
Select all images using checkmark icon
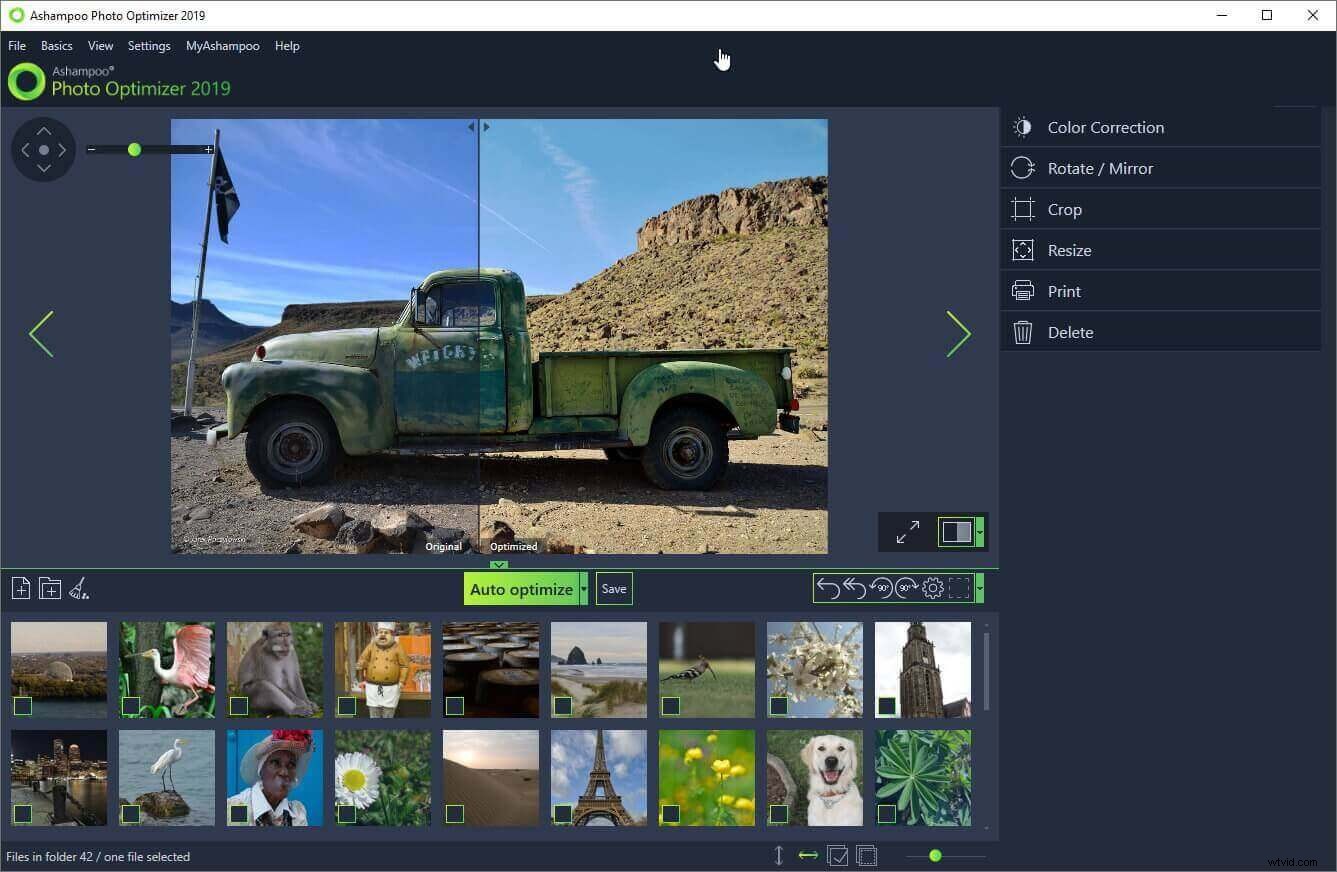(x=838, y=856)
